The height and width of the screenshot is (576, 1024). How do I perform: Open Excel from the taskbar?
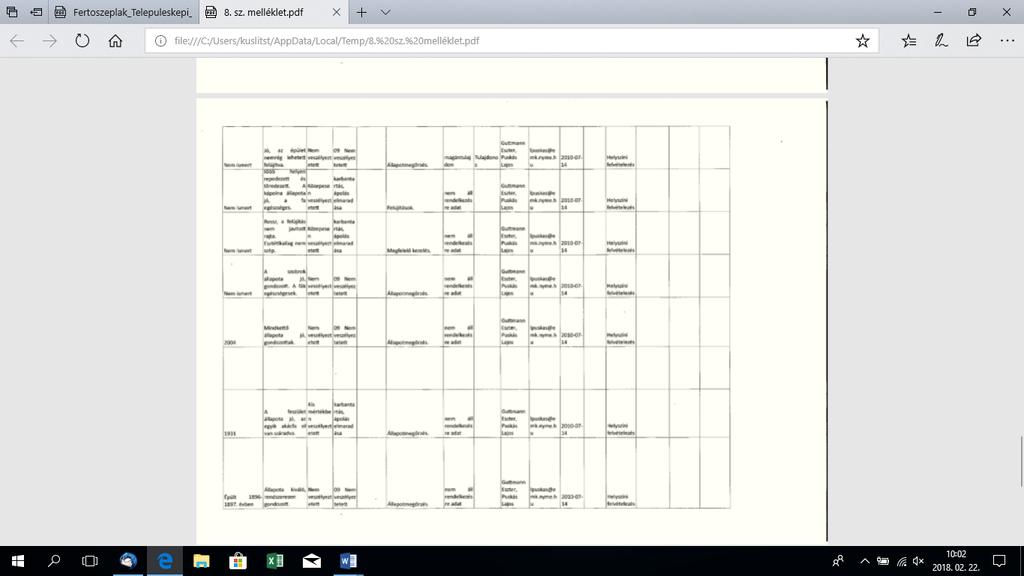point(275,561)
